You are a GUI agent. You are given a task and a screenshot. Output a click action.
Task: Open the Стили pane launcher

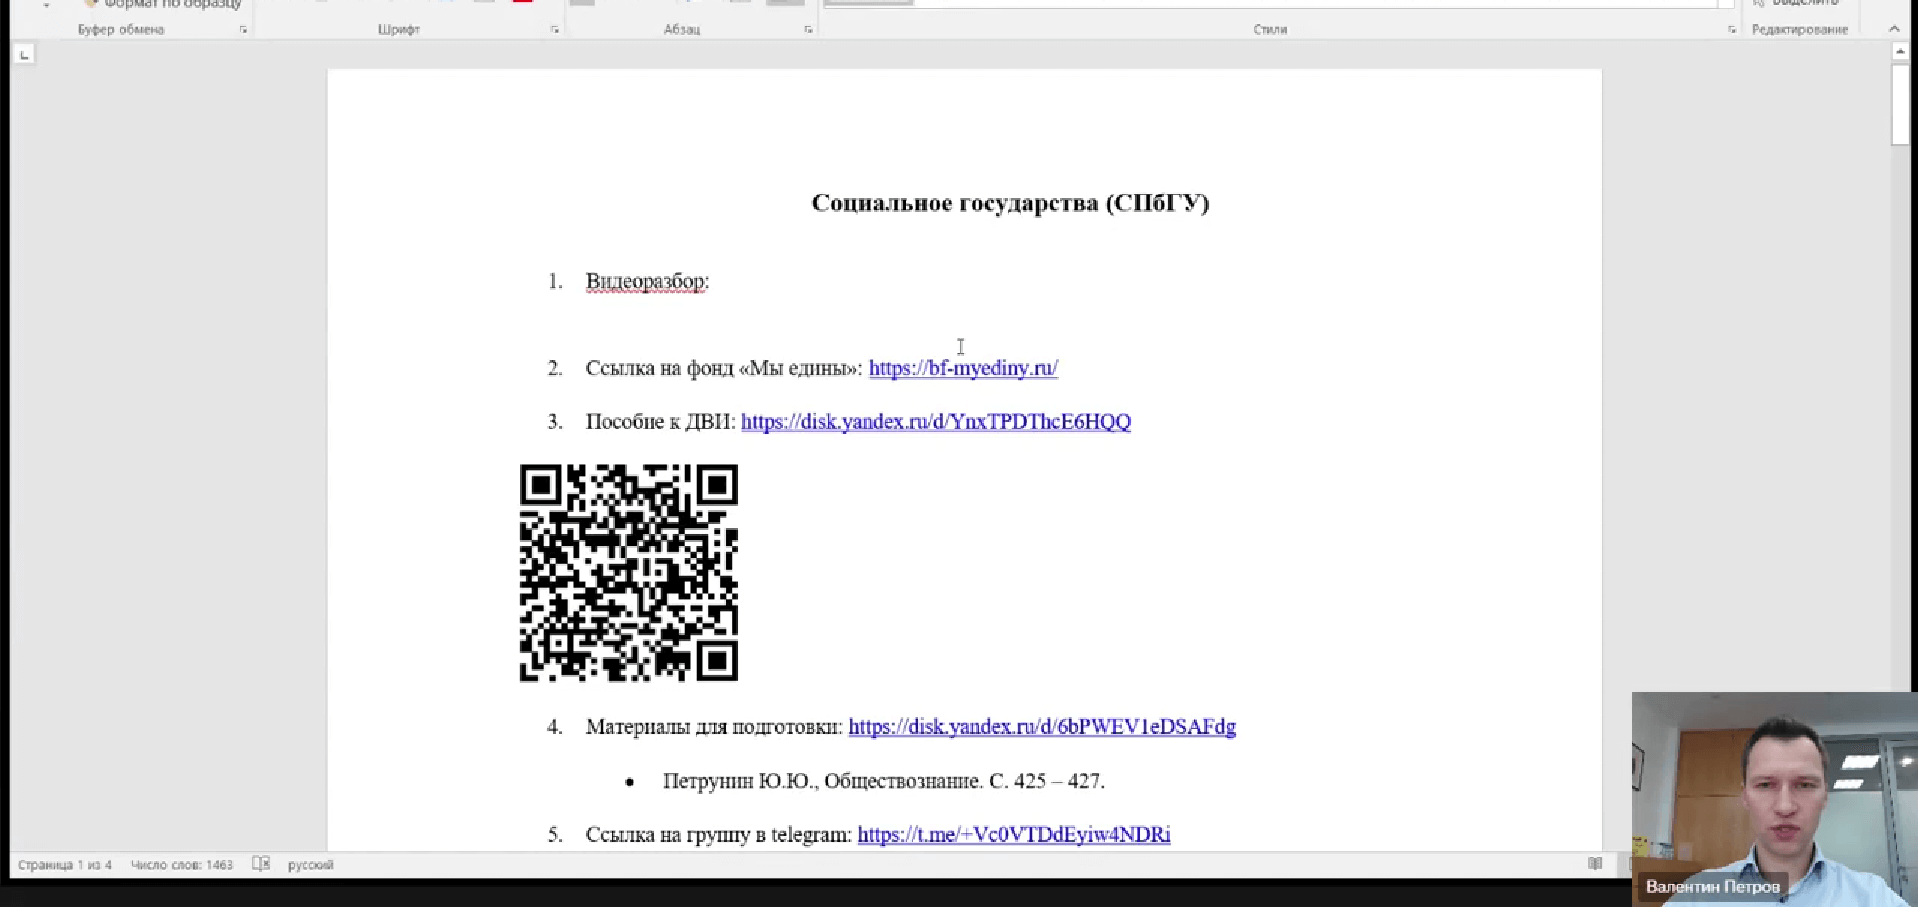pos(1732,30)
